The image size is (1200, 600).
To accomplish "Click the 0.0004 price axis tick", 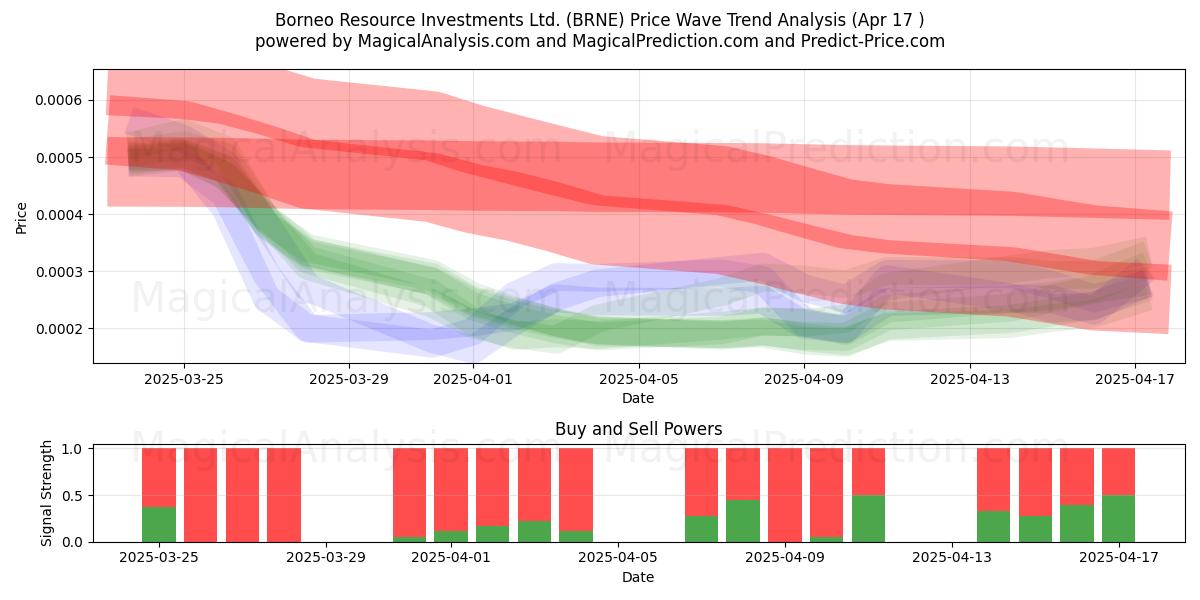I will pyautogui.click(x=60, y=214).
